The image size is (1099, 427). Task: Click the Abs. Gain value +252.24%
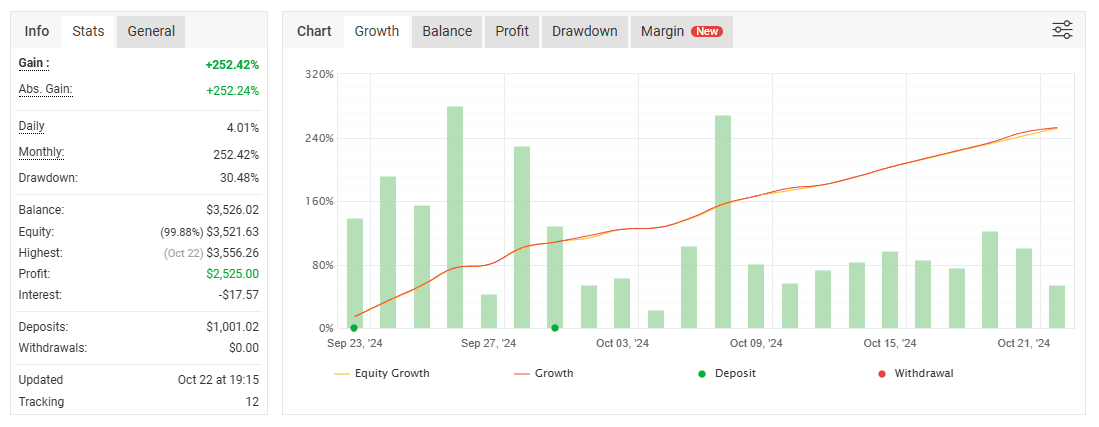[232, 90]
